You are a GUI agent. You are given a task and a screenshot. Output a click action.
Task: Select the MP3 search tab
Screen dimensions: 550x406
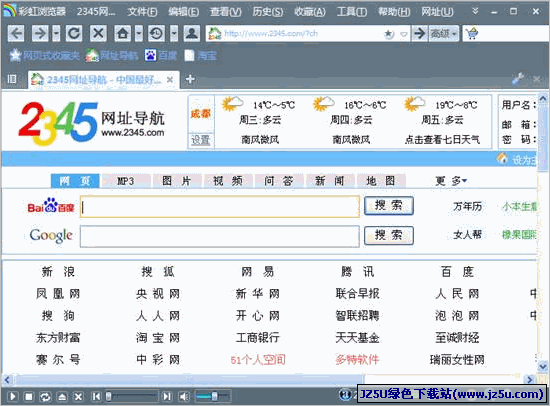126,181
